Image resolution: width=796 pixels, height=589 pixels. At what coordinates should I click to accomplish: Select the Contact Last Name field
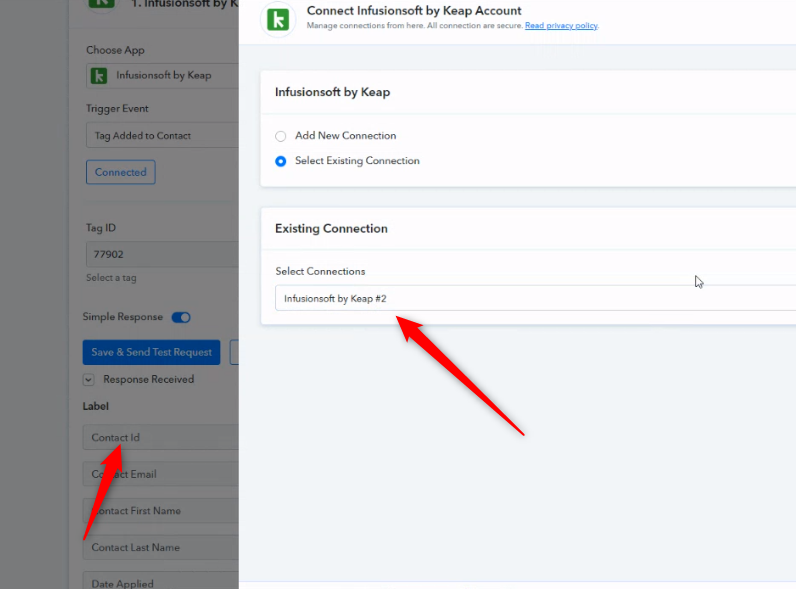(x=160, y=547)
